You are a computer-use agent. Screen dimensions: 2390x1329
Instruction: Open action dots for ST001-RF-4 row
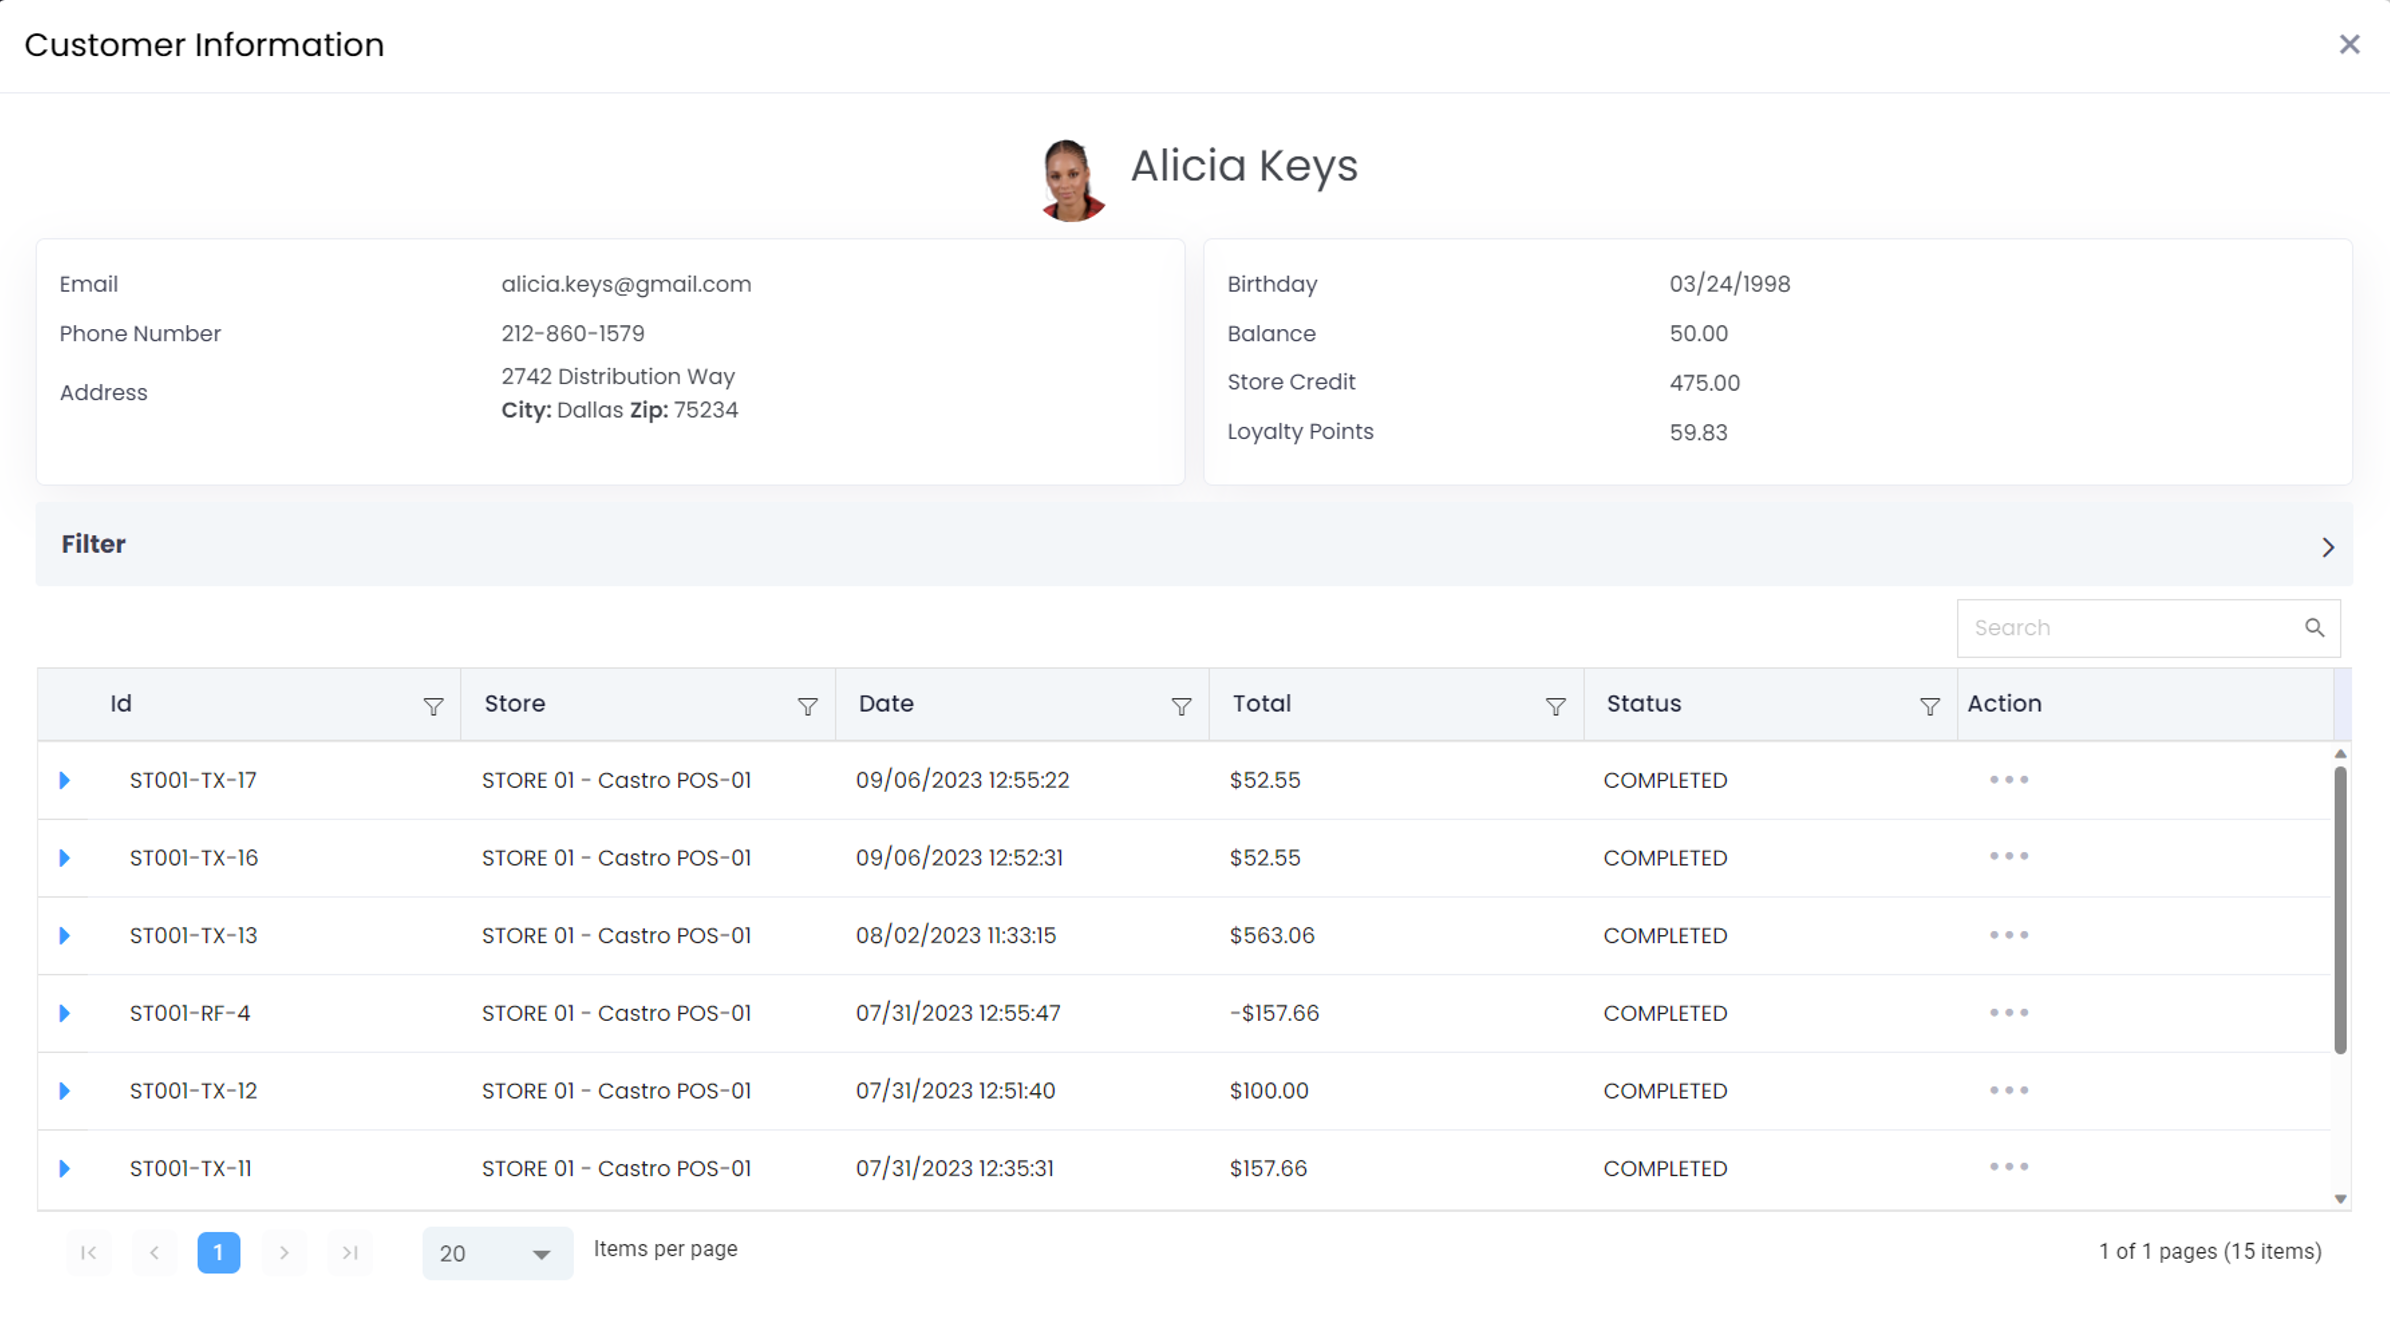(x=2008, y=1013)
